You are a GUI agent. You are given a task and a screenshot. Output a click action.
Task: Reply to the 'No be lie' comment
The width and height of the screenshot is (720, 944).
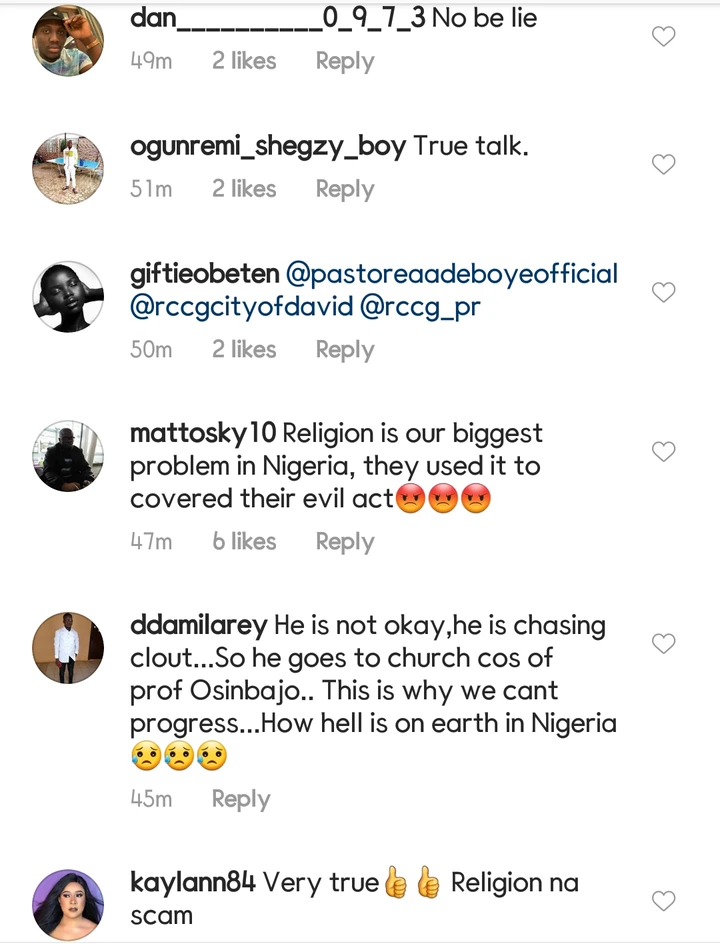click(345, 61)
